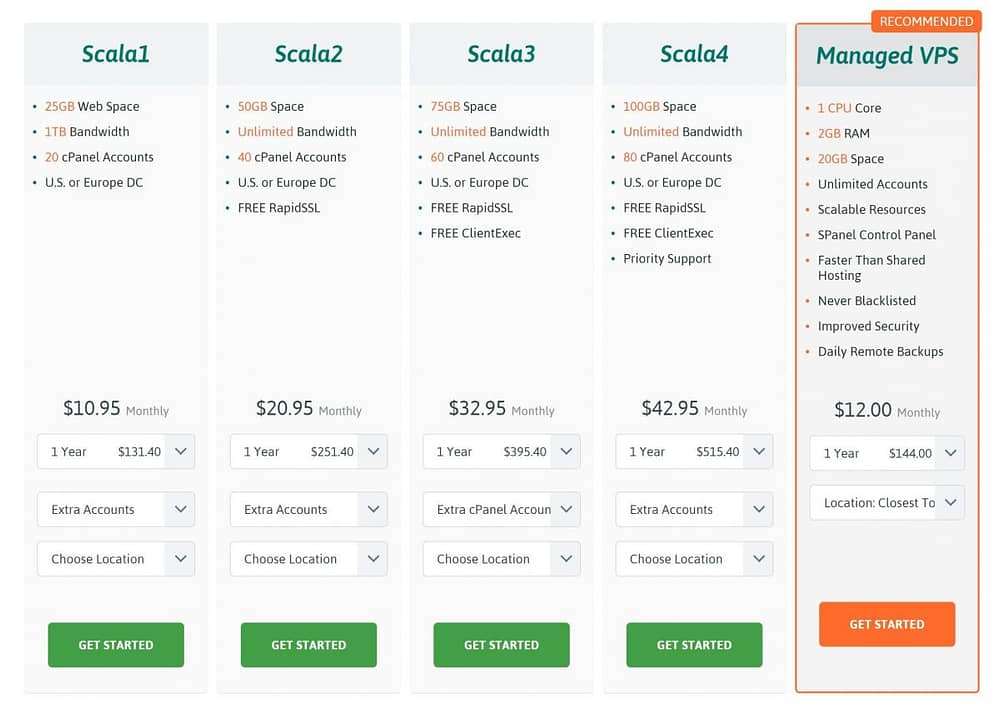This screenshot has width=1000, height=708.
Task: Select Scala2 Choose Location dropdown
Action: click(309, 559)
